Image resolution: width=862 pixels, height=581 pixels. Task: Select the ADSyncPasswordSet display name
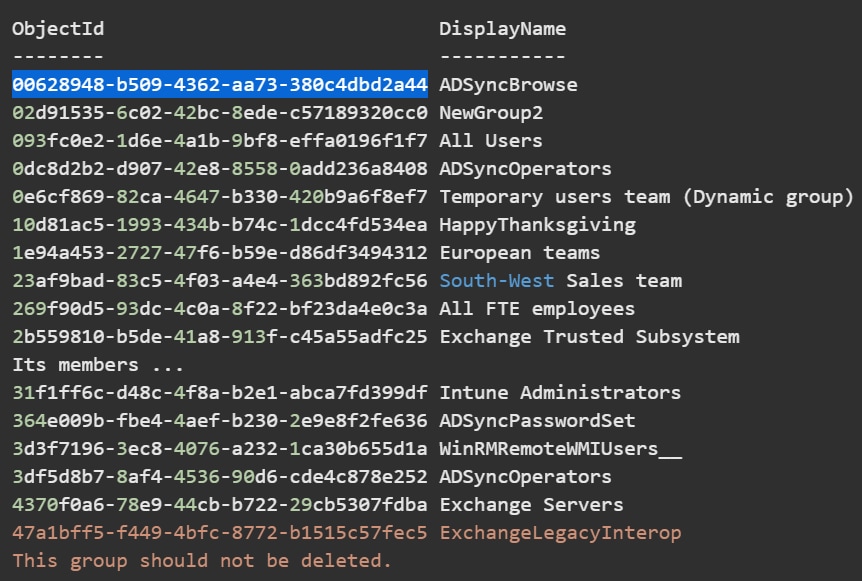pos(537,420)
